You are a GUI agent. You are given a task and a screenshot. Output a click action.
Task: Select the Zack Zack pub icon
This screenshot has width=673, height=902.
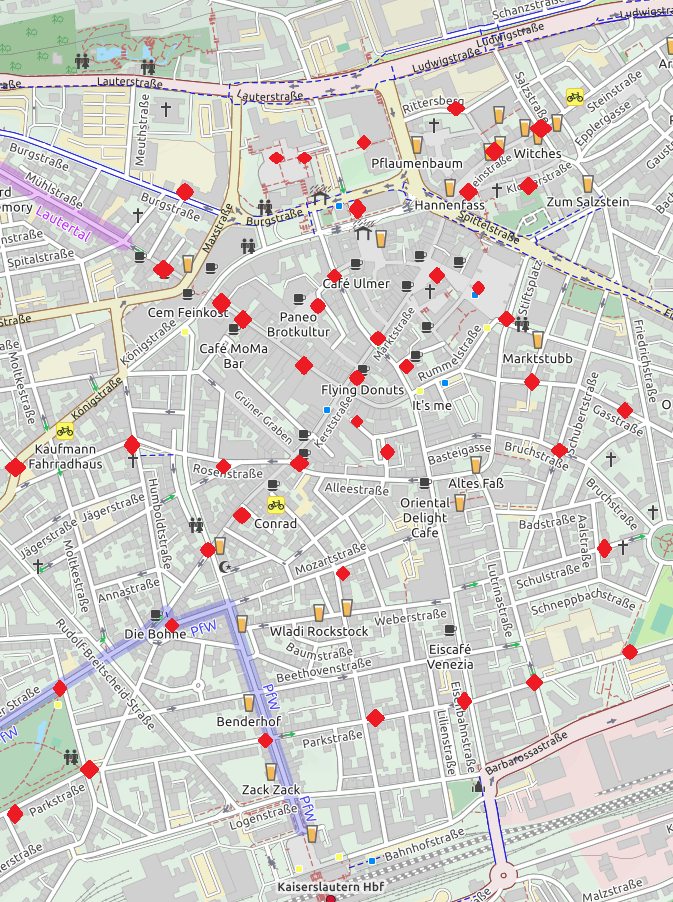click(271, 771)
